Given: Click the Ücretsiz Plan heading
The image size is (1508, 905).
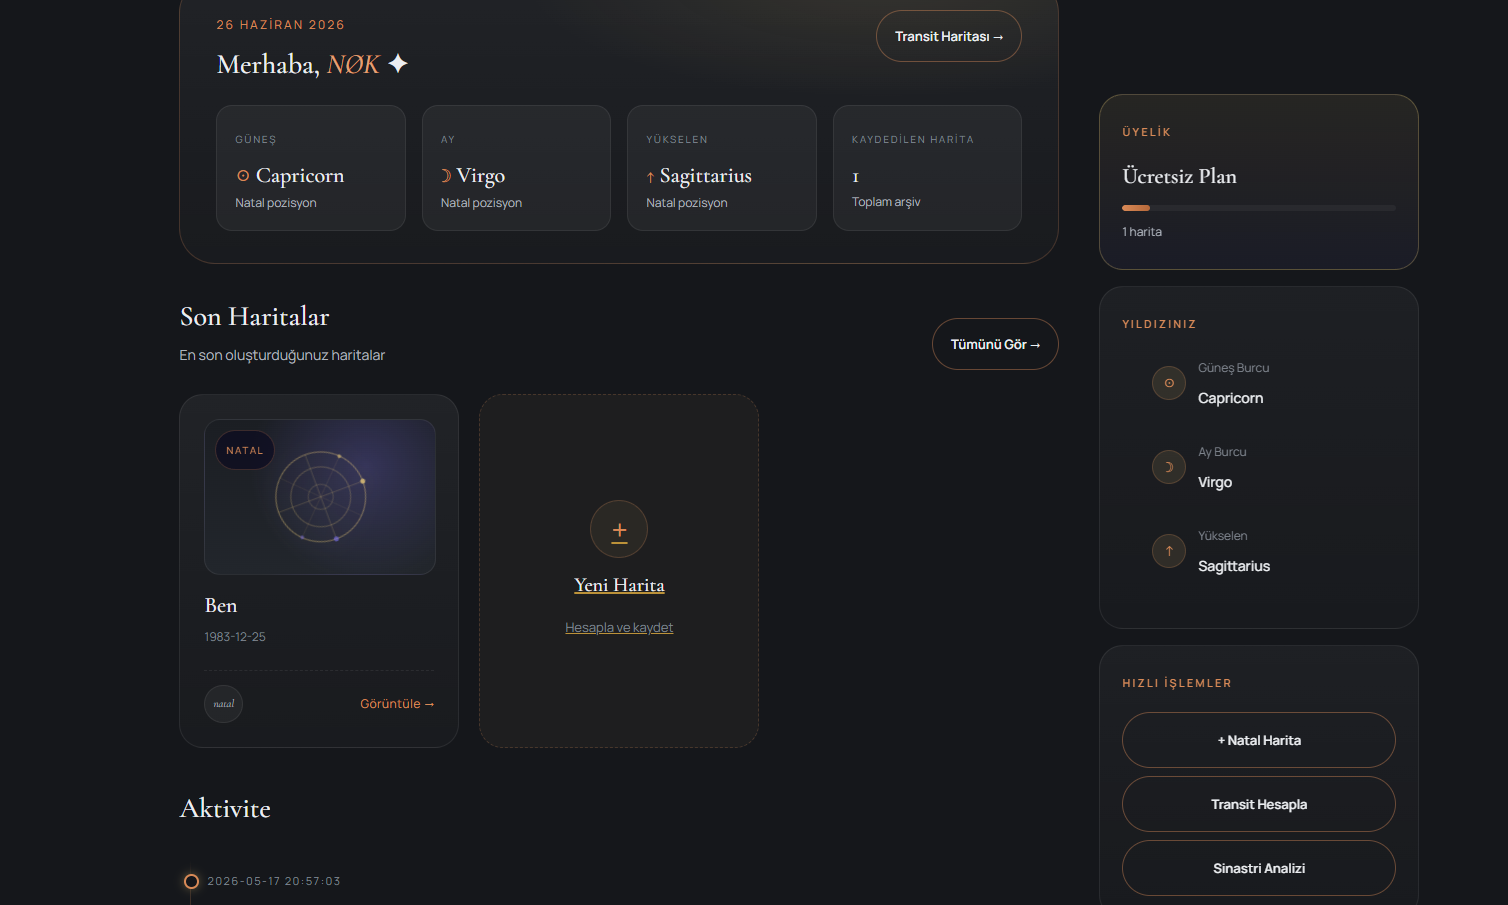Looking at the screenshot, I should tap(1179, 176).
